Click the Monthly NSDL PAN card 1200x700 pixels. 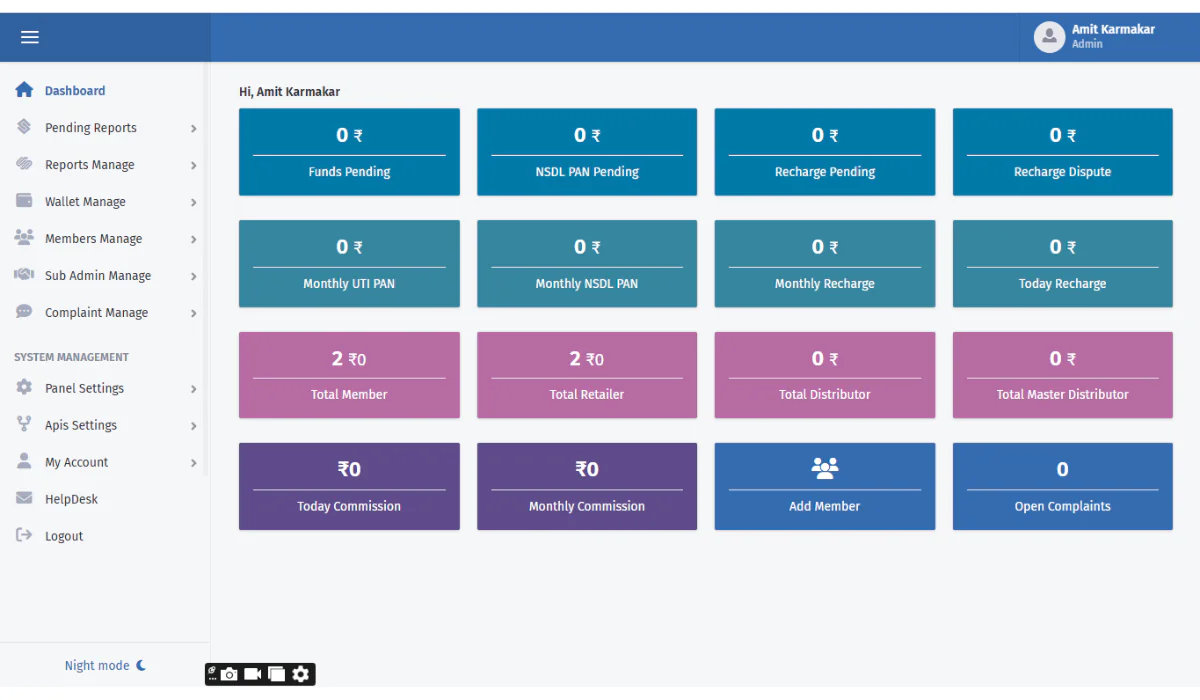(x=587, y=263)
